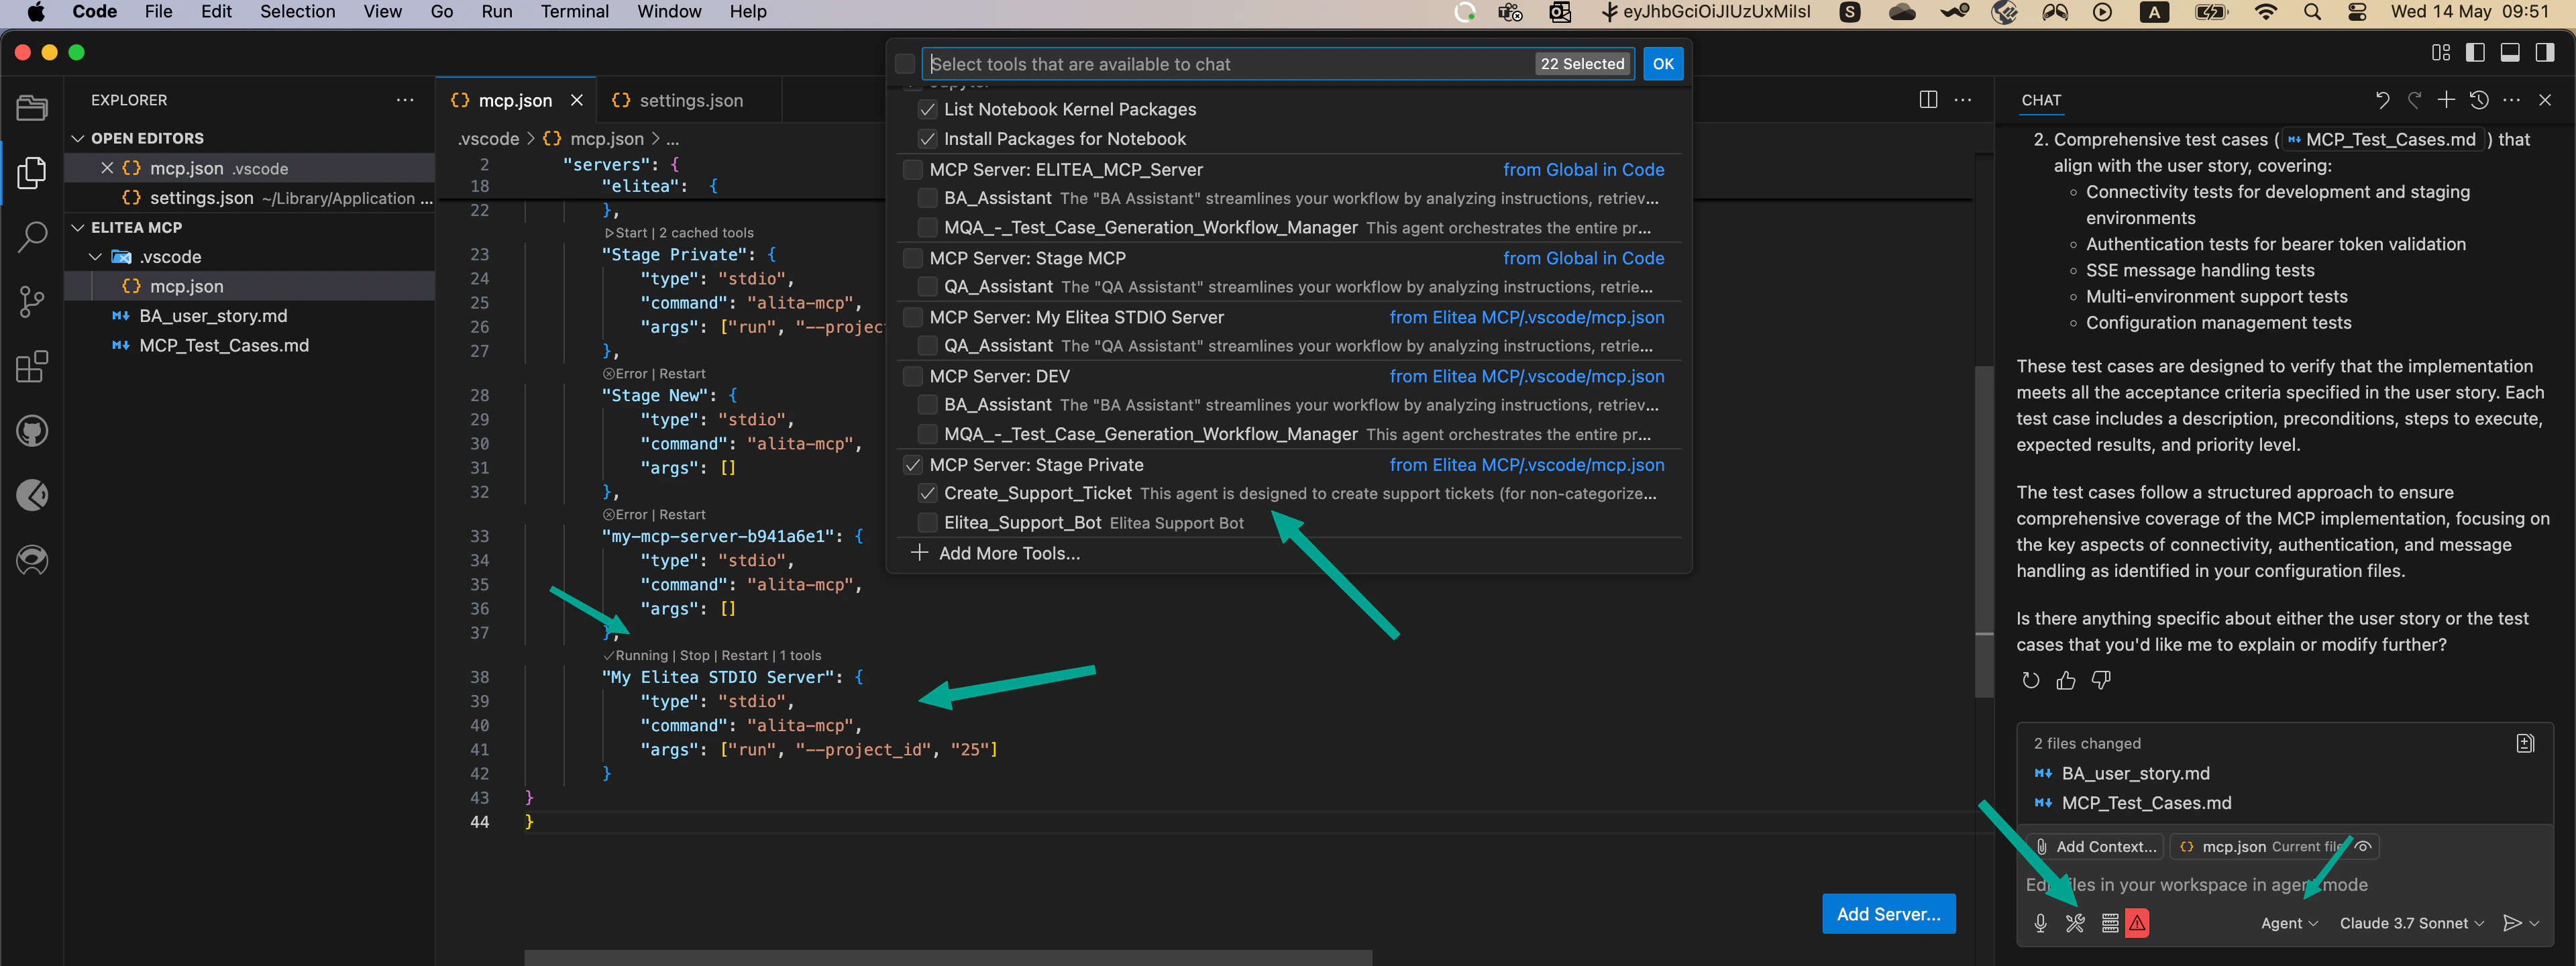The width and height of the screenshot is (2576, 966).
Task: Uncheck Create_Support_Ticket under Stage Private
Action: click(927, 493)
